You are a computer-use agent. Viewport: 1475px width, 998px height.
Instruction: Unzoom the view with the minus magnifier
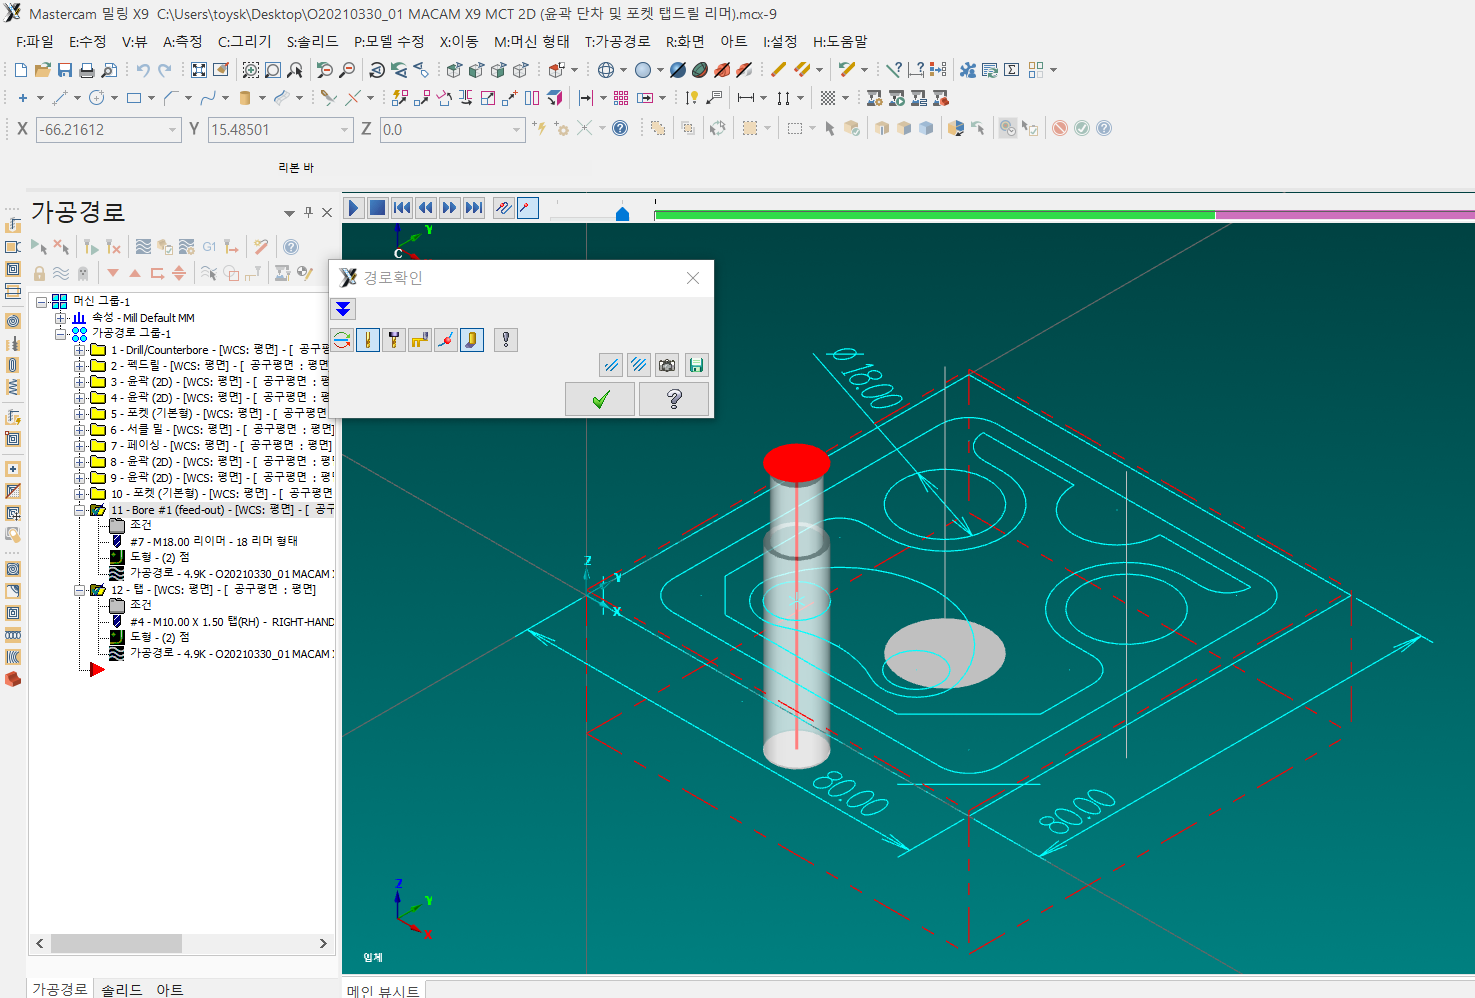click(346, 70)
